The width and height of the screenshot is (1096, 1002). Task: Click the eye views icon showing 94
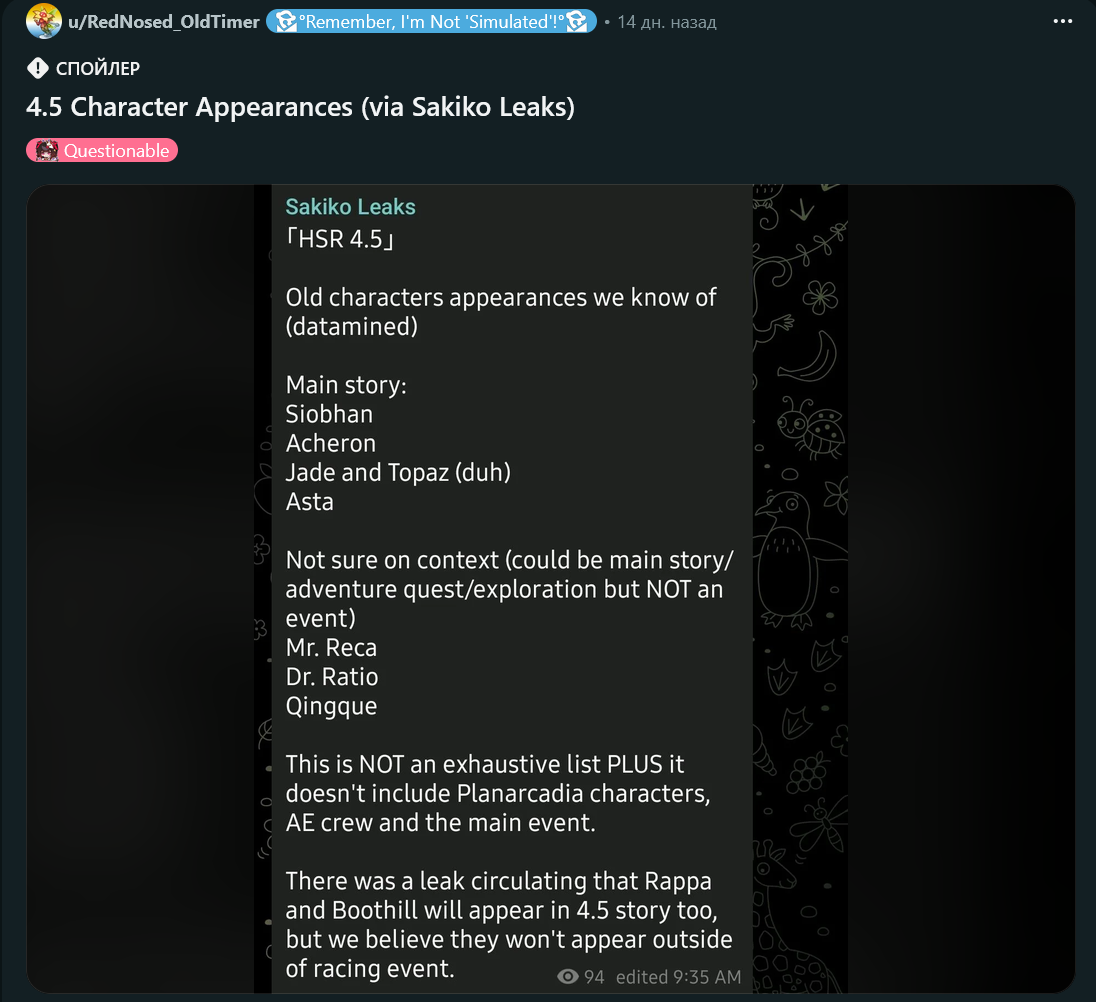click(568, 976)
